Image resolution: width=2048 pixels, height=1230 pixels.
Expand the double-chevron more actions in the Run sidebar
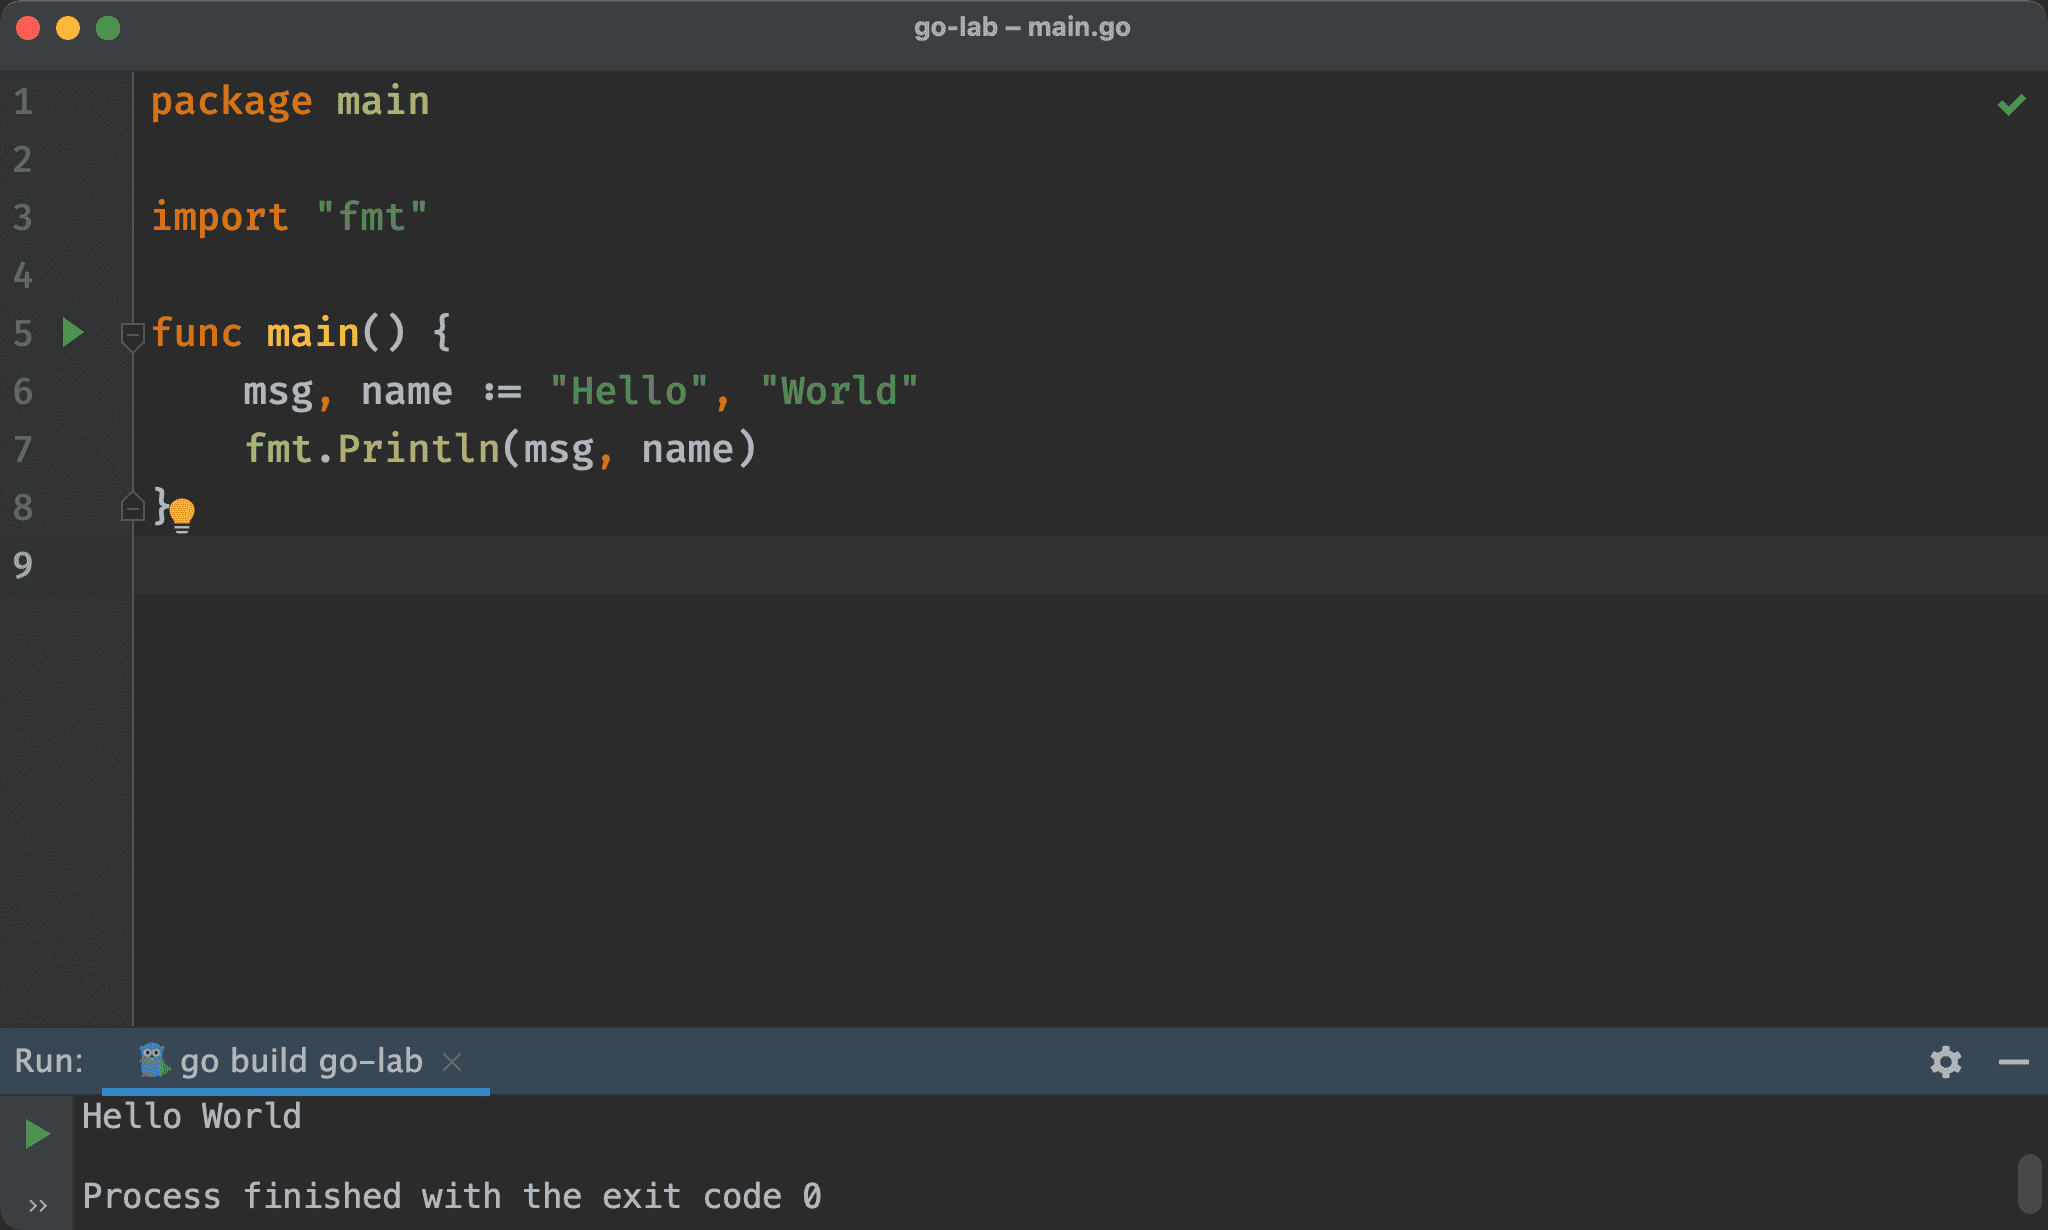coord(38,1205)
